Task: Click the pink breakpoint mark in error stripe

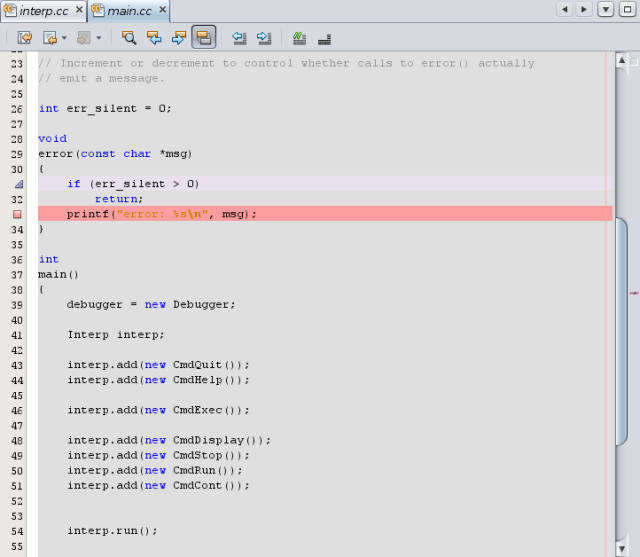Action: click(x=634, y=293)
